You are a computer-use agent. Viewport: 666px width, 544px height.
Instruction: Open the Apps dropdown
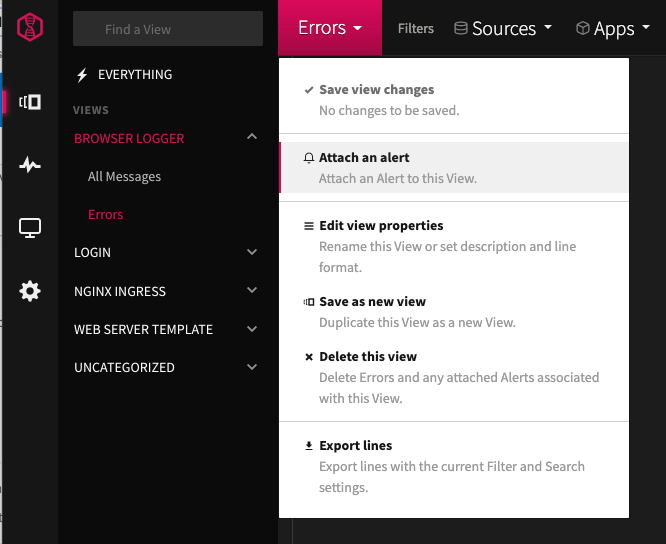pos(613,28)
